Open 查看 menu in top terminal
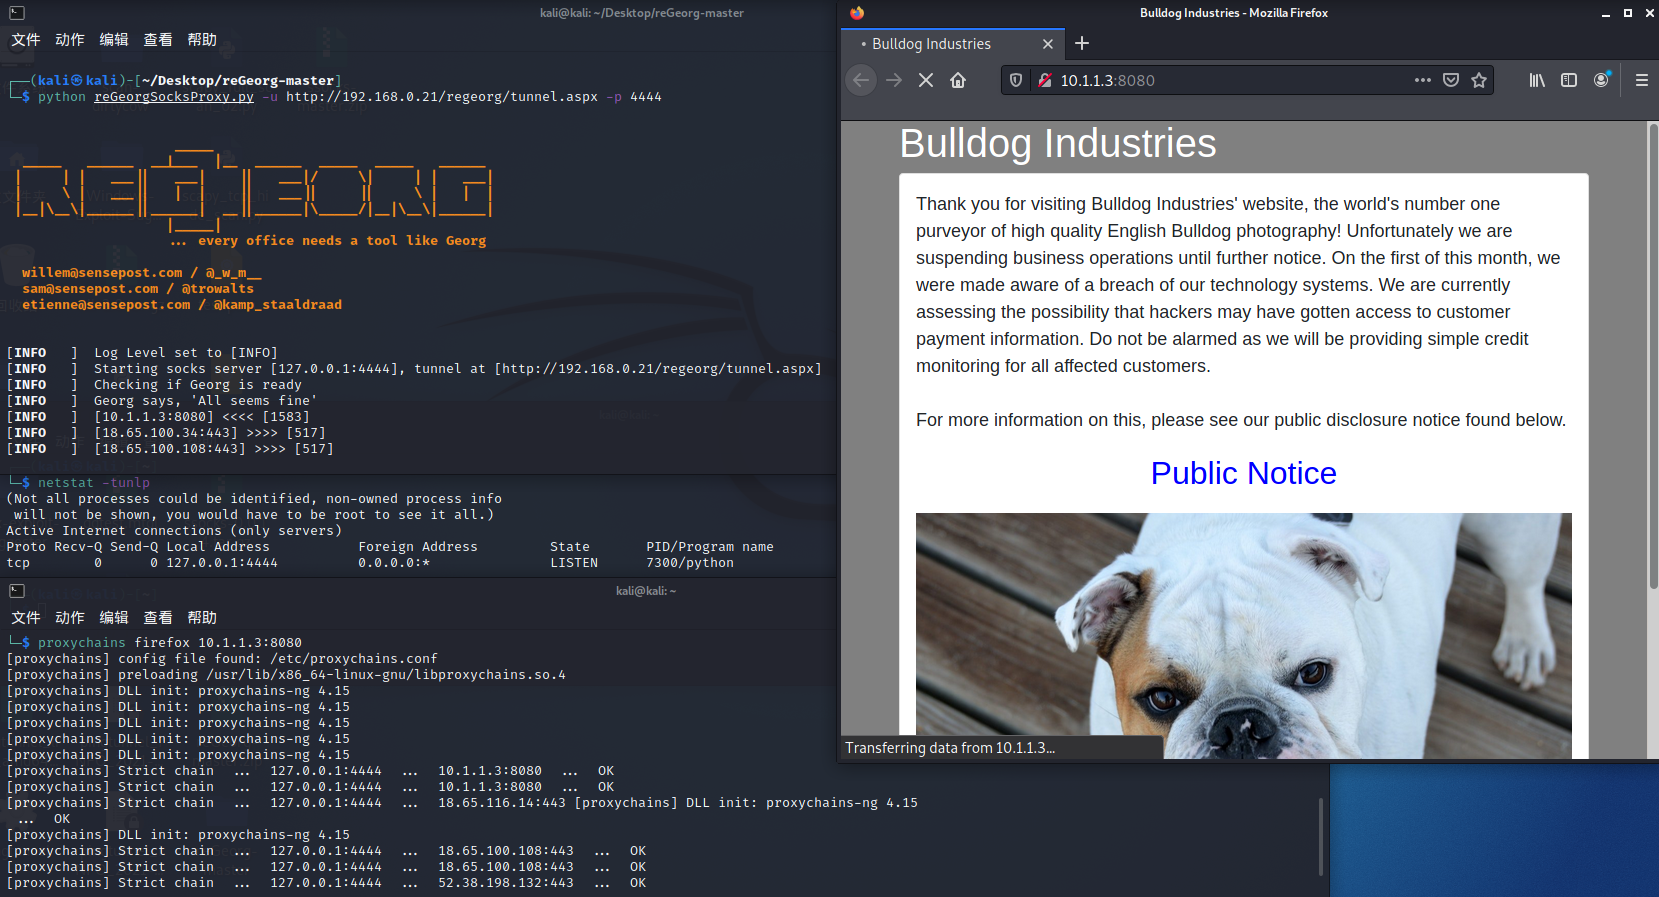 158,40
